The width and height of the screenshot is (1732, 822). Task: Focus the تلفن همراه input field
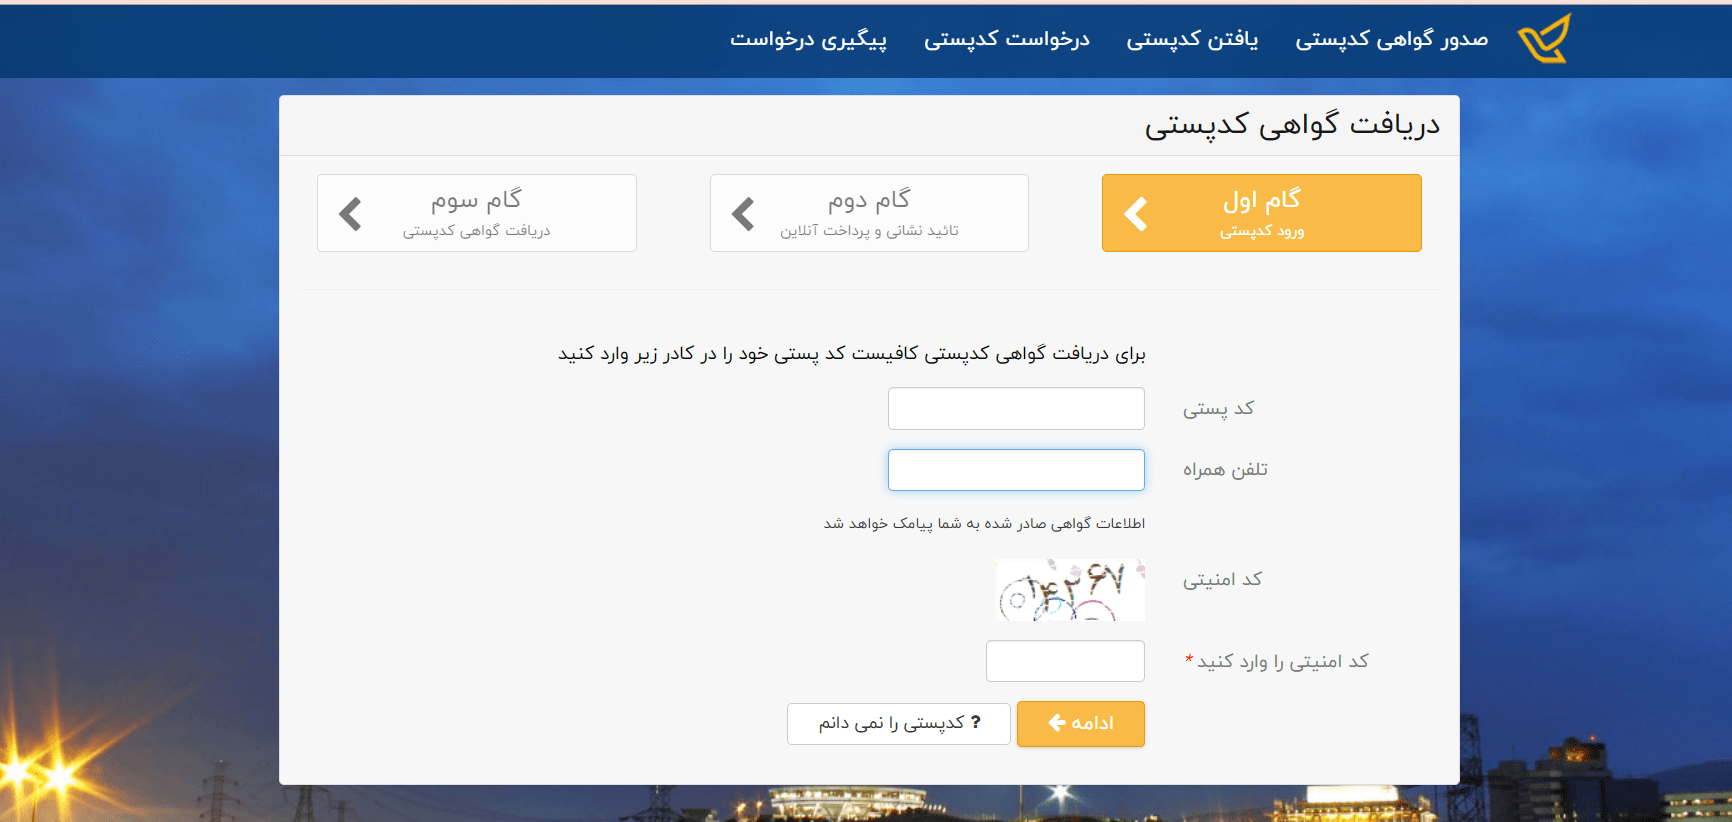(1016, 470)
